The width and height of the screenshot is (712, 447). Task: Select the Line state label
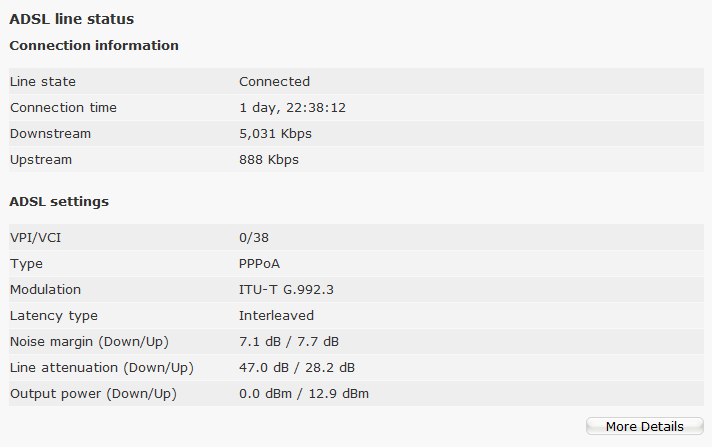(43, 81)
